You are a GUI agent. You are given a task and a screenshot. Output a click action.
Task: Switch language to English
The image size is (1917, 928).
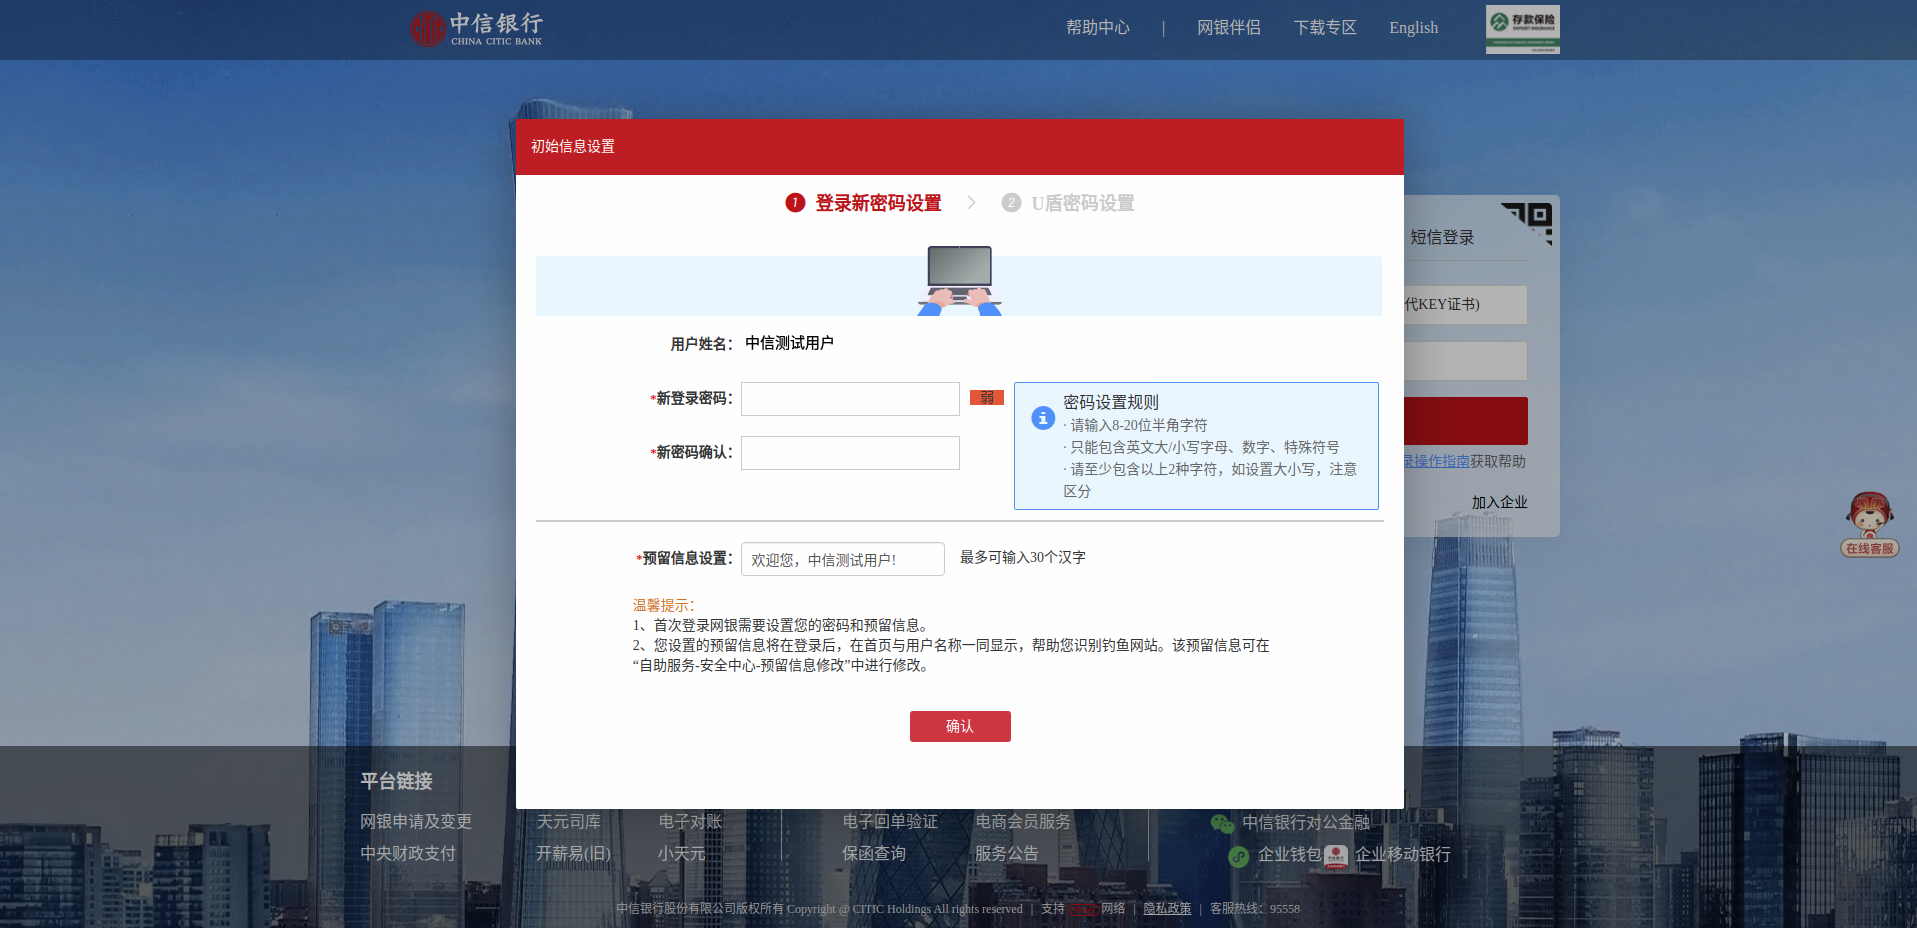point(1413,28)
